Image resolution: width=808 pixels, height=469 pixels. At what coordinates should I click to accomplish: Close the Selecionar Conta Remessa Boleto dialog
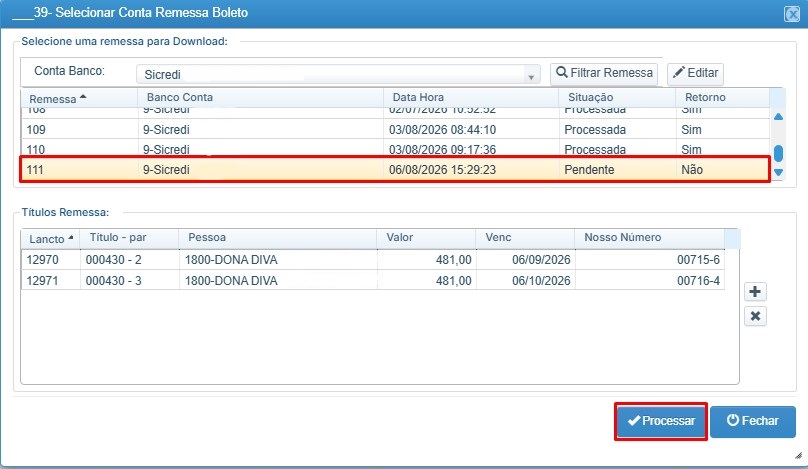[x=792, y=13]
